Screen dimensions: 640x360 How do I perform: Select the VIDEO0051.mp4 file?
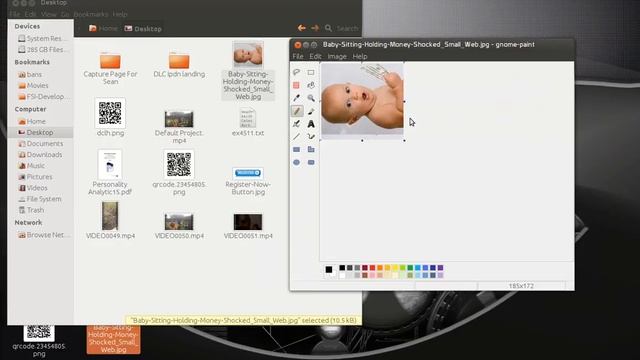pos(248,226)
